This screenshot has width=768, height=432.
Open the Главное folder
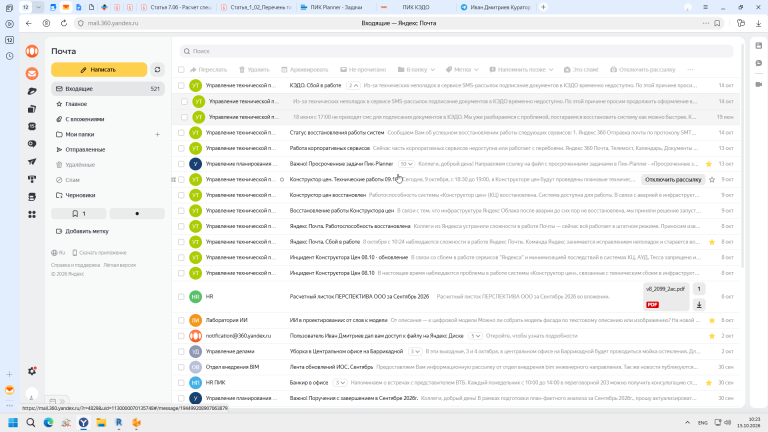point(76,104)
